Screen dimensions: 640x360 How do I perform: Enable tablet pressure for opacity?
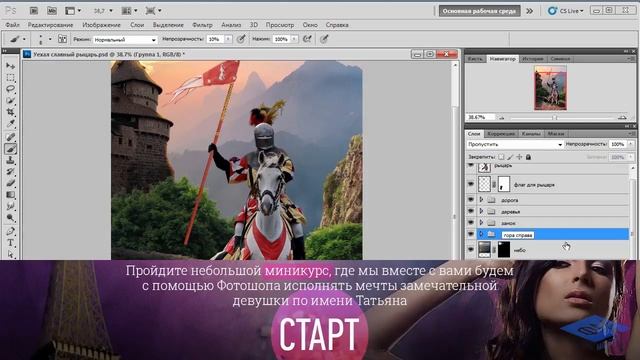point(241,39)
